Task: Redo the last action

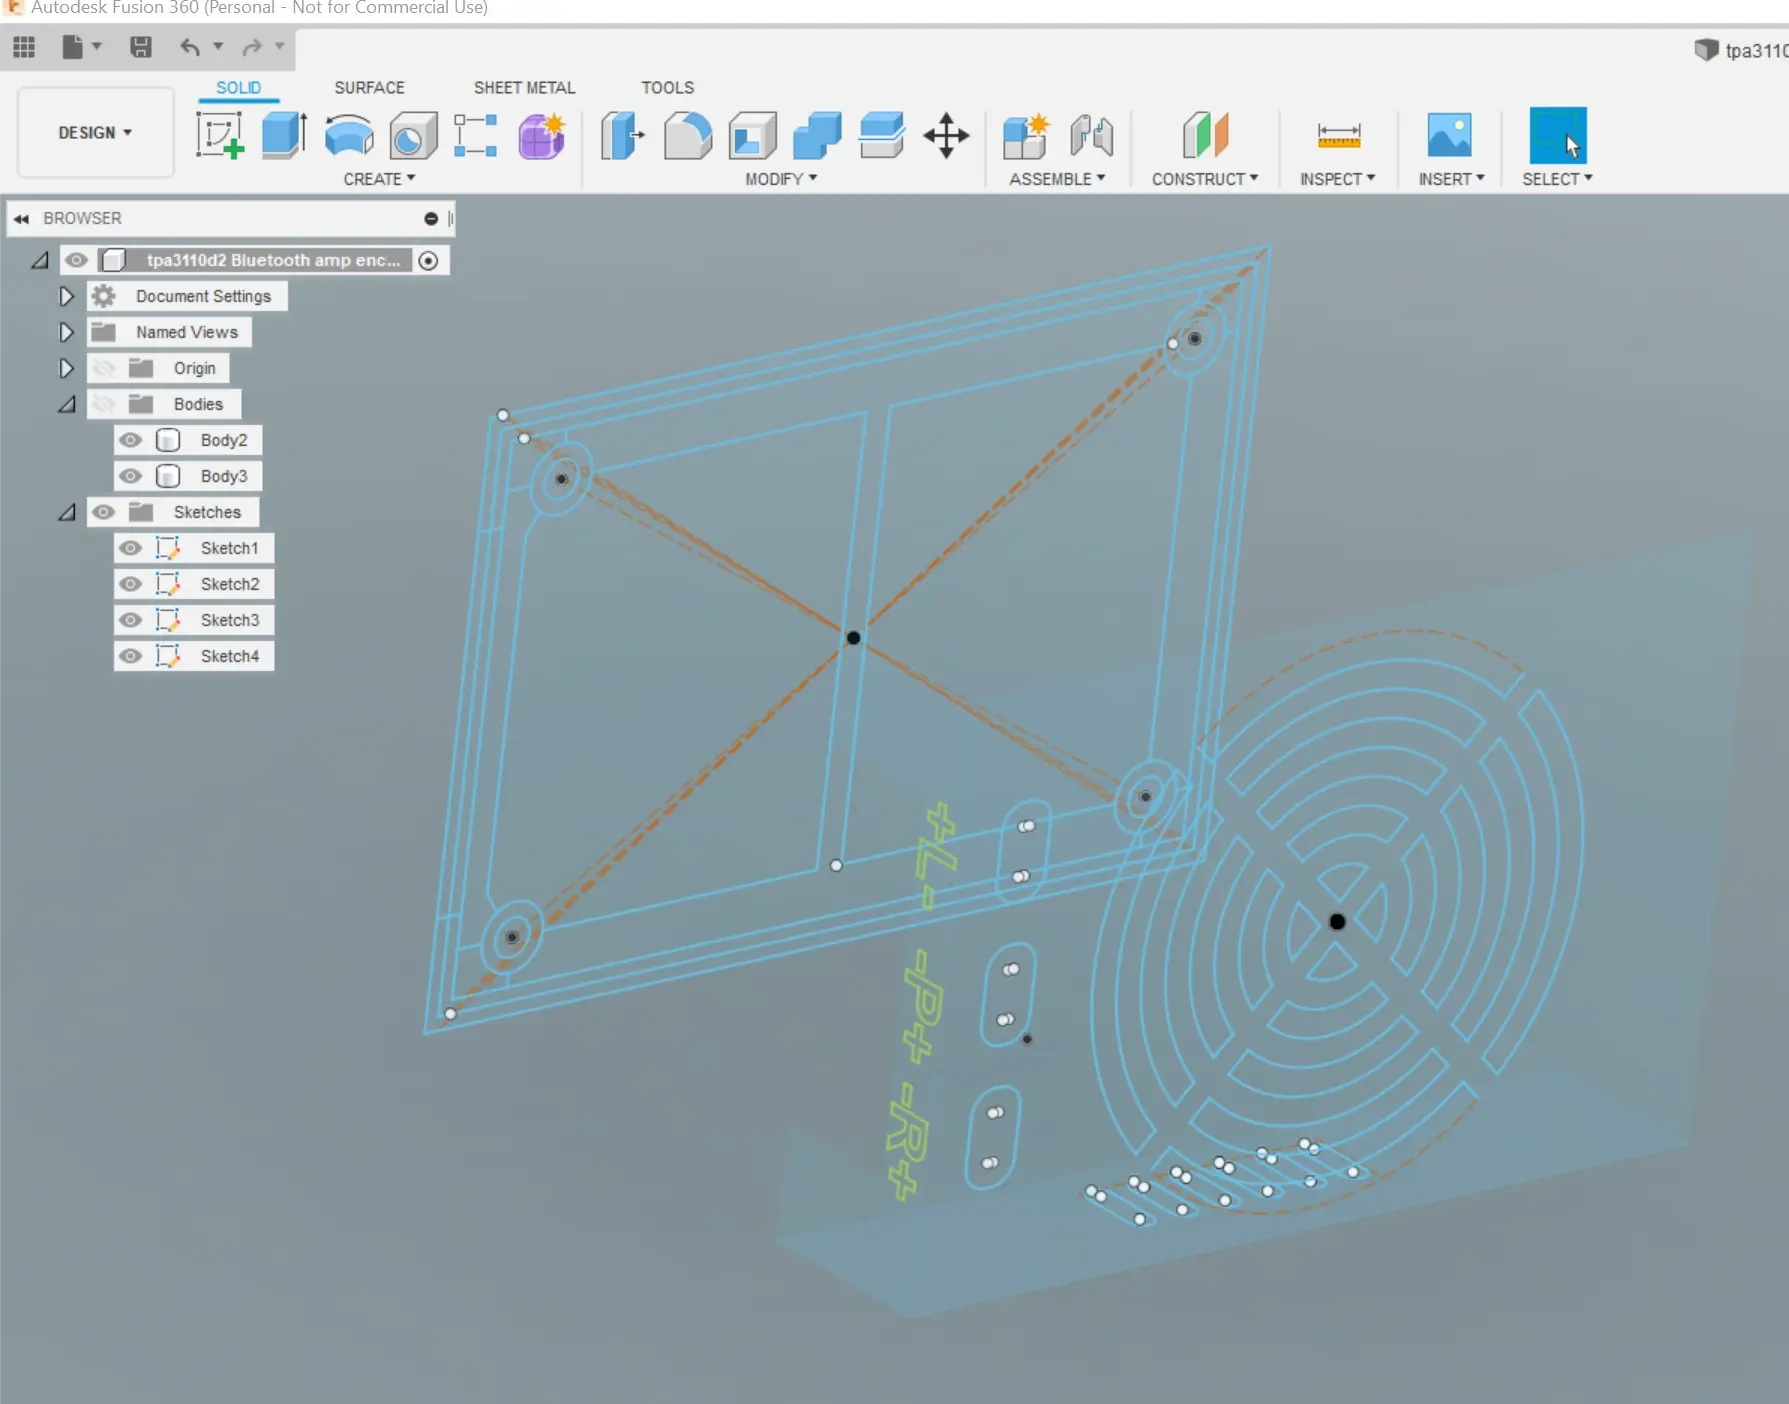Action: [x=252, y=46]
